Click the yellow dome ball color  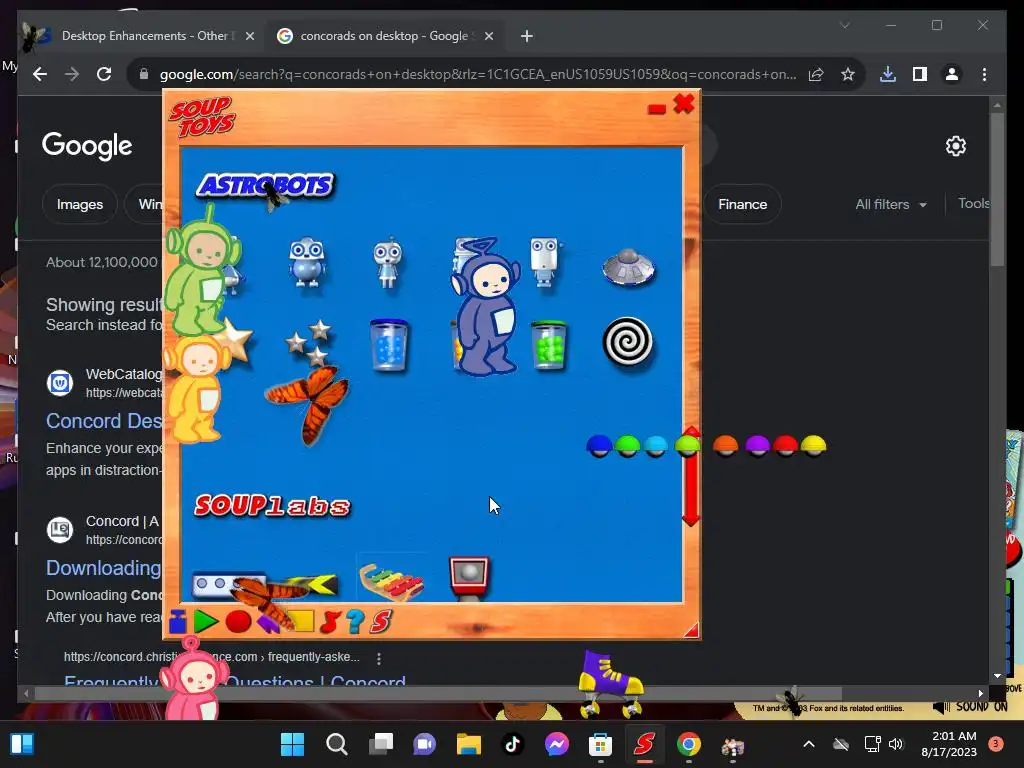point(813,445)
